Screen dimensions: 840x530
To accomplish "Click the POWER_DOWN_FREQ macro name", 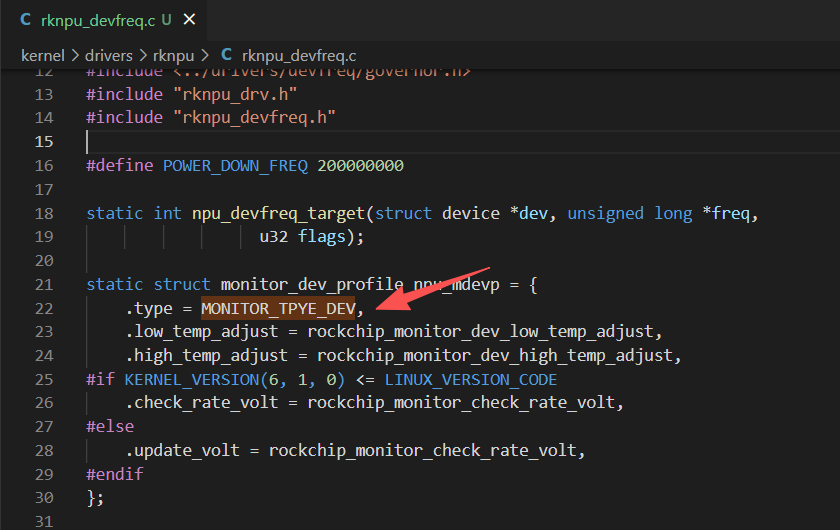I will [235, 166].
